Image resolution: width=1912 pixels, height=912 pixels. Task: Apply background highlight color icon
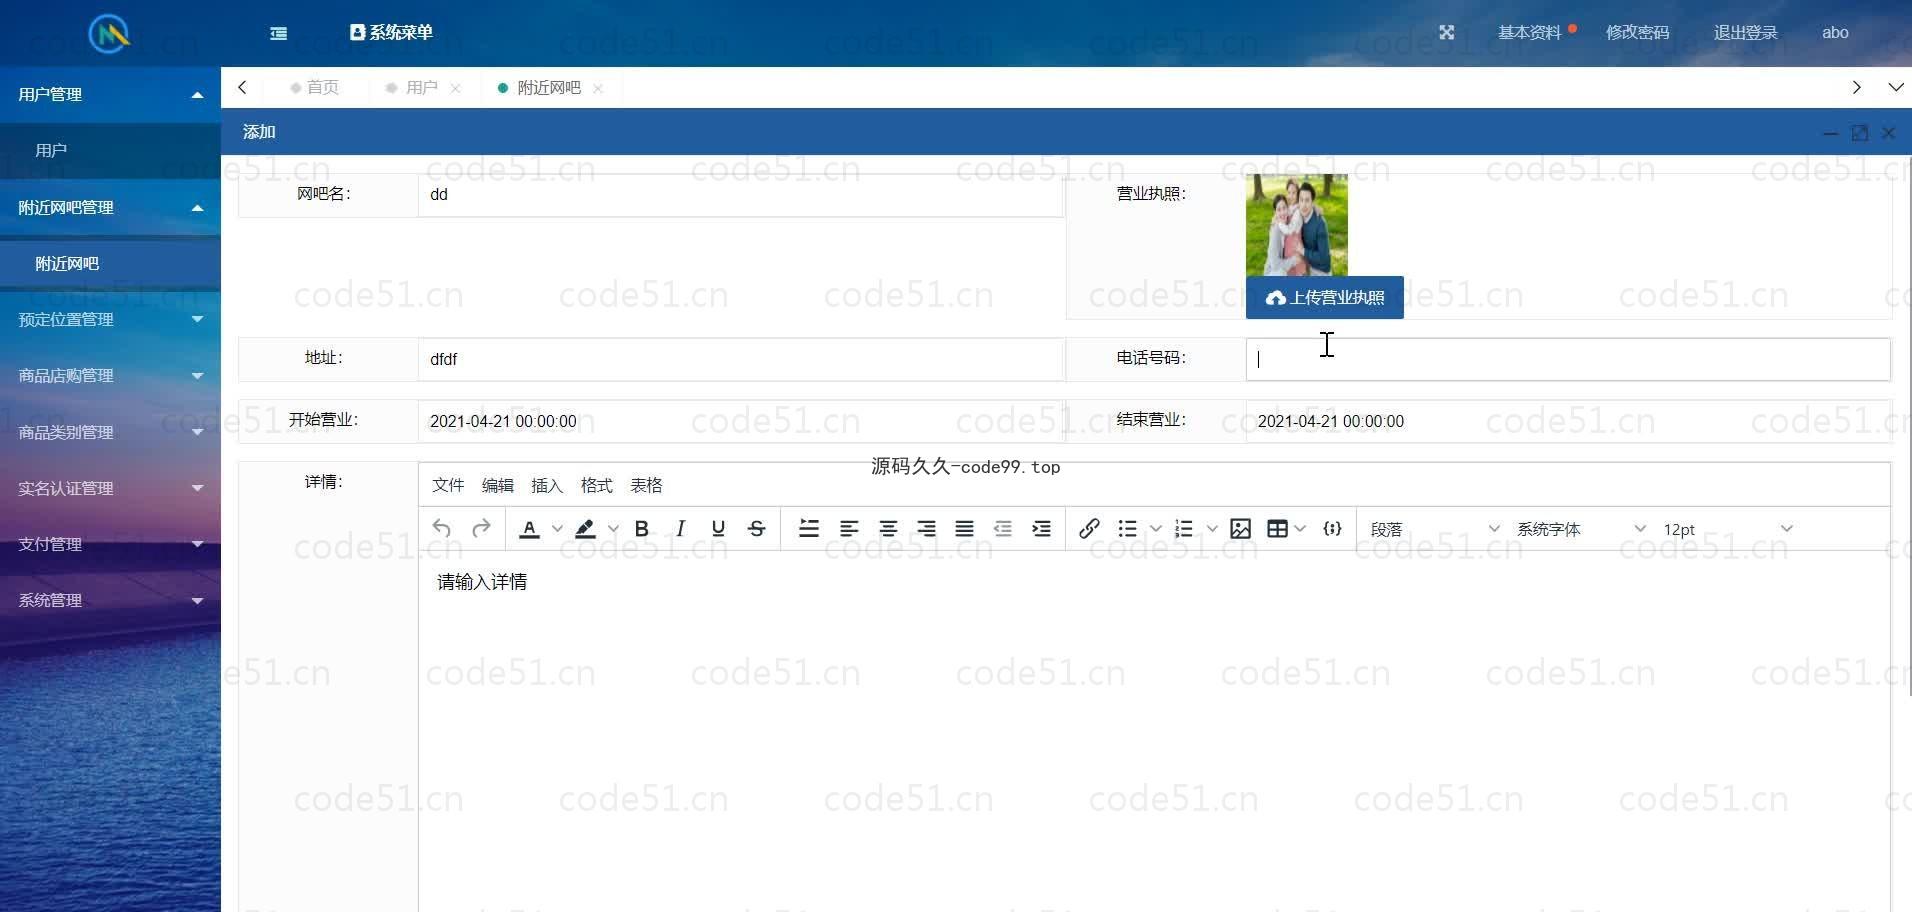pos(586,529)
